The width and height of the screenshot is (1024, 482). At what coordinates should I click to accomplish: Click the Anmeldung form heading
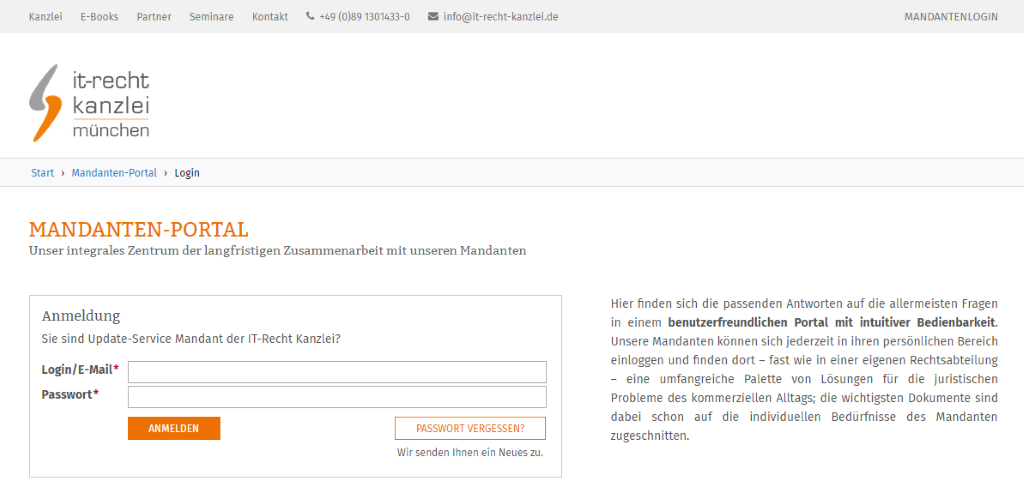(81, 317)
